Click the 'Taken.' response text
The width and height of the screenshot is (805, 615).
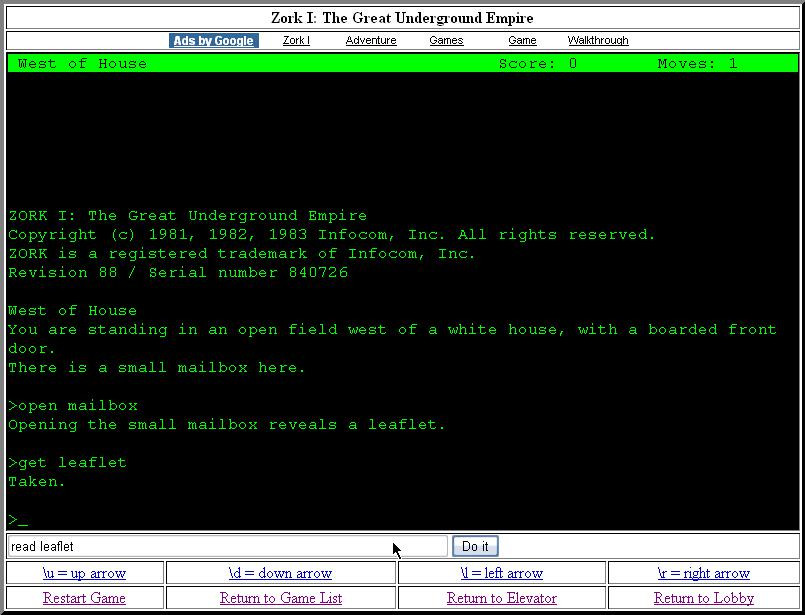click(36, 482)
